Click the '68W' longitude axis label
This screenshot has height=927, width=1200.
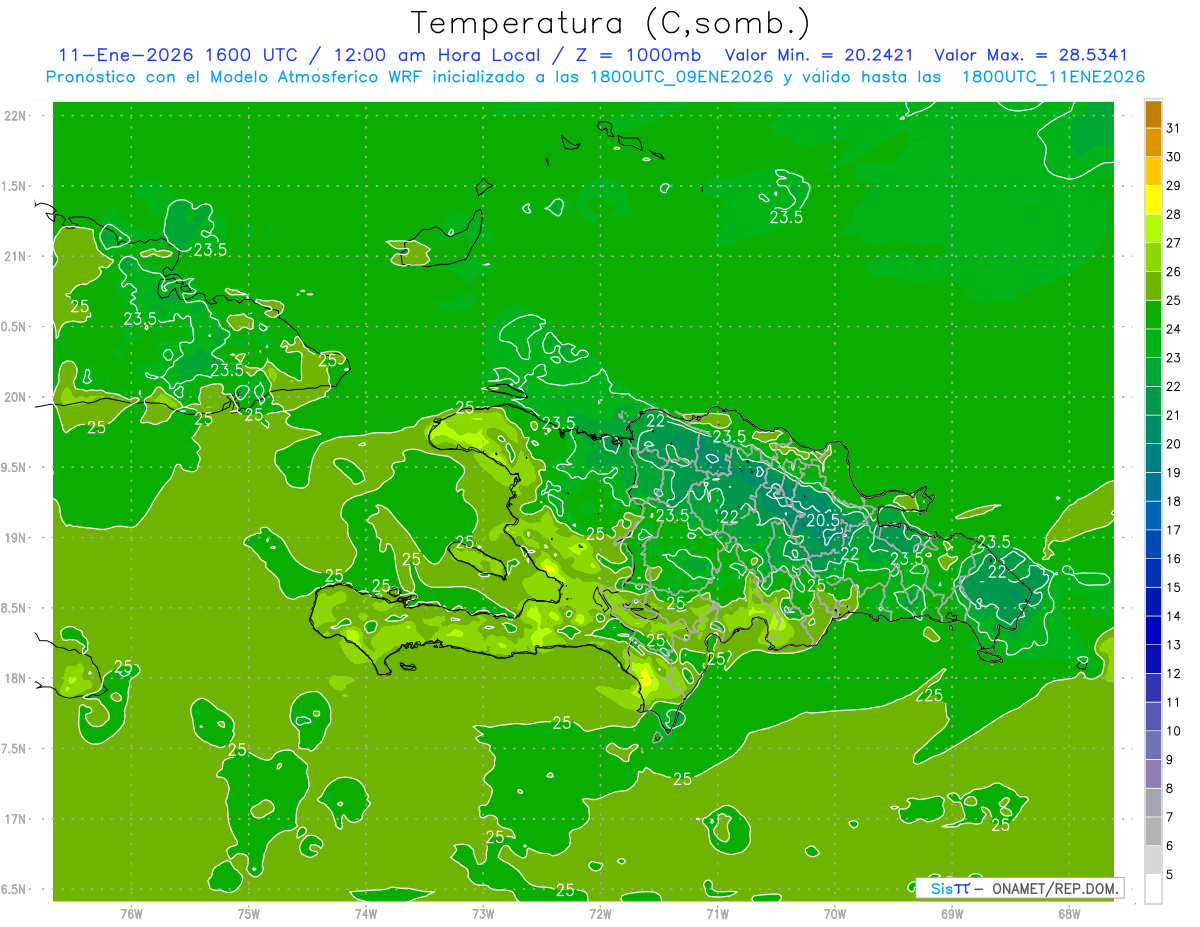tap(1069, 913)
